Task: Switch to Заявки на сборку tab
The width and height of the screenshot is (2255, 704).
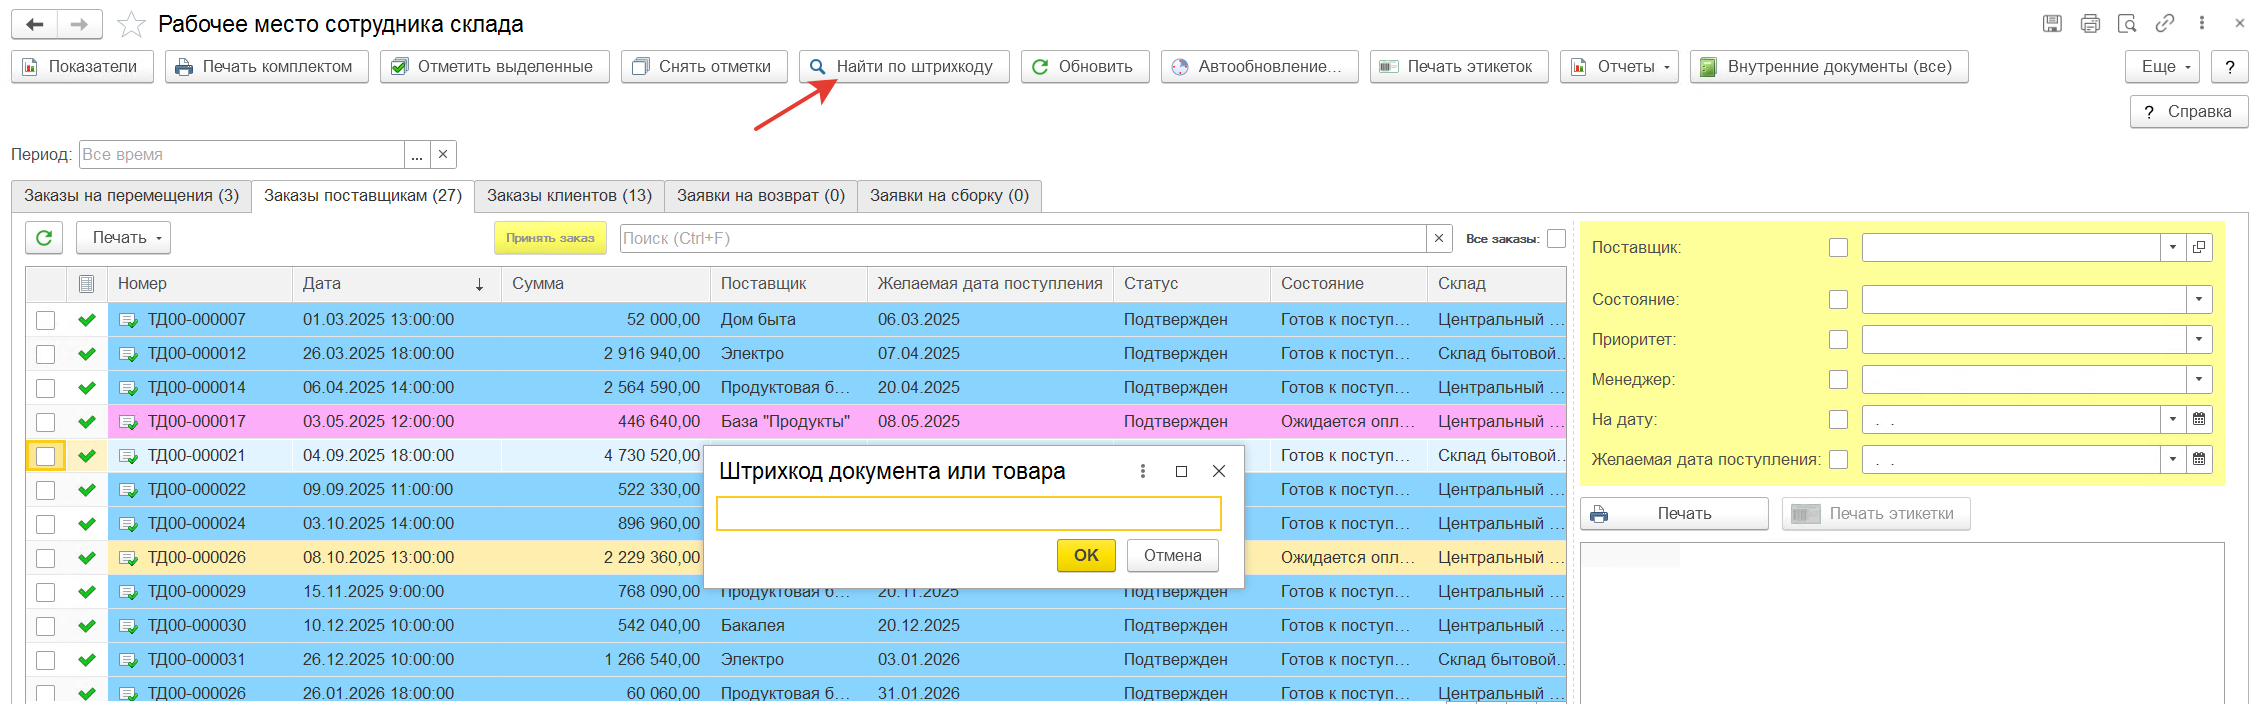Action: click(x=949, y=196)
